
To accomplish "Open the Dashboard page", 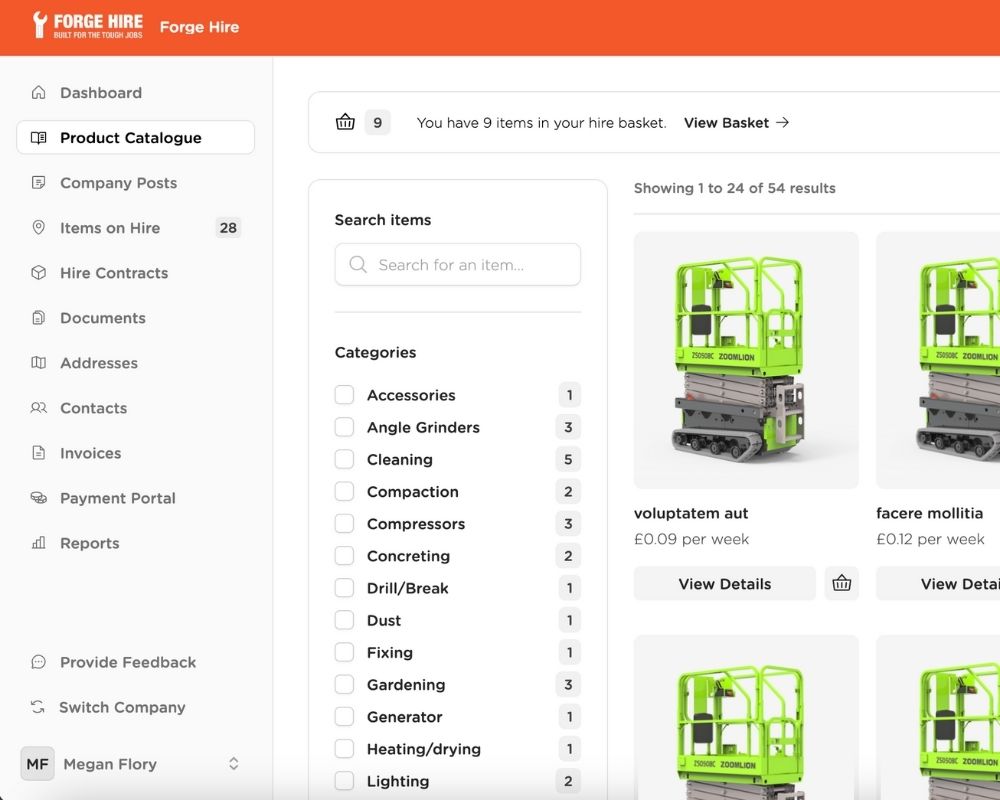I will pos(135,93).
